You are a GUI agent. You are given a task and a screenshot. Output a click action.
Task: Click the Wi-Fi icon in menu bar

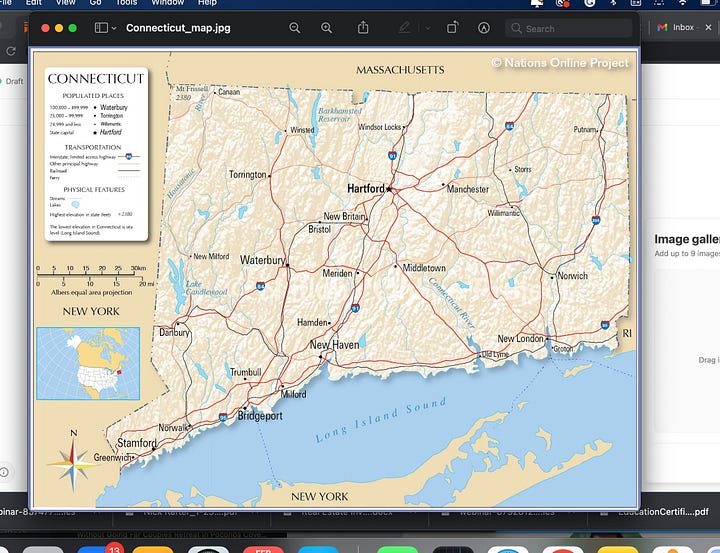pos(682,2)
